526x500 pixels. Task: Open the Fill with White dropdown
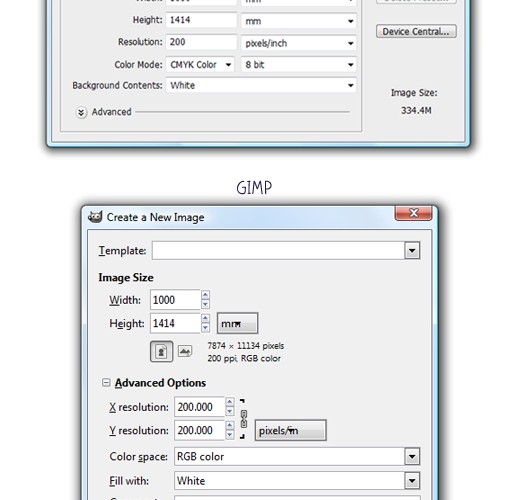pyautogui.click(x=297, y=481)
